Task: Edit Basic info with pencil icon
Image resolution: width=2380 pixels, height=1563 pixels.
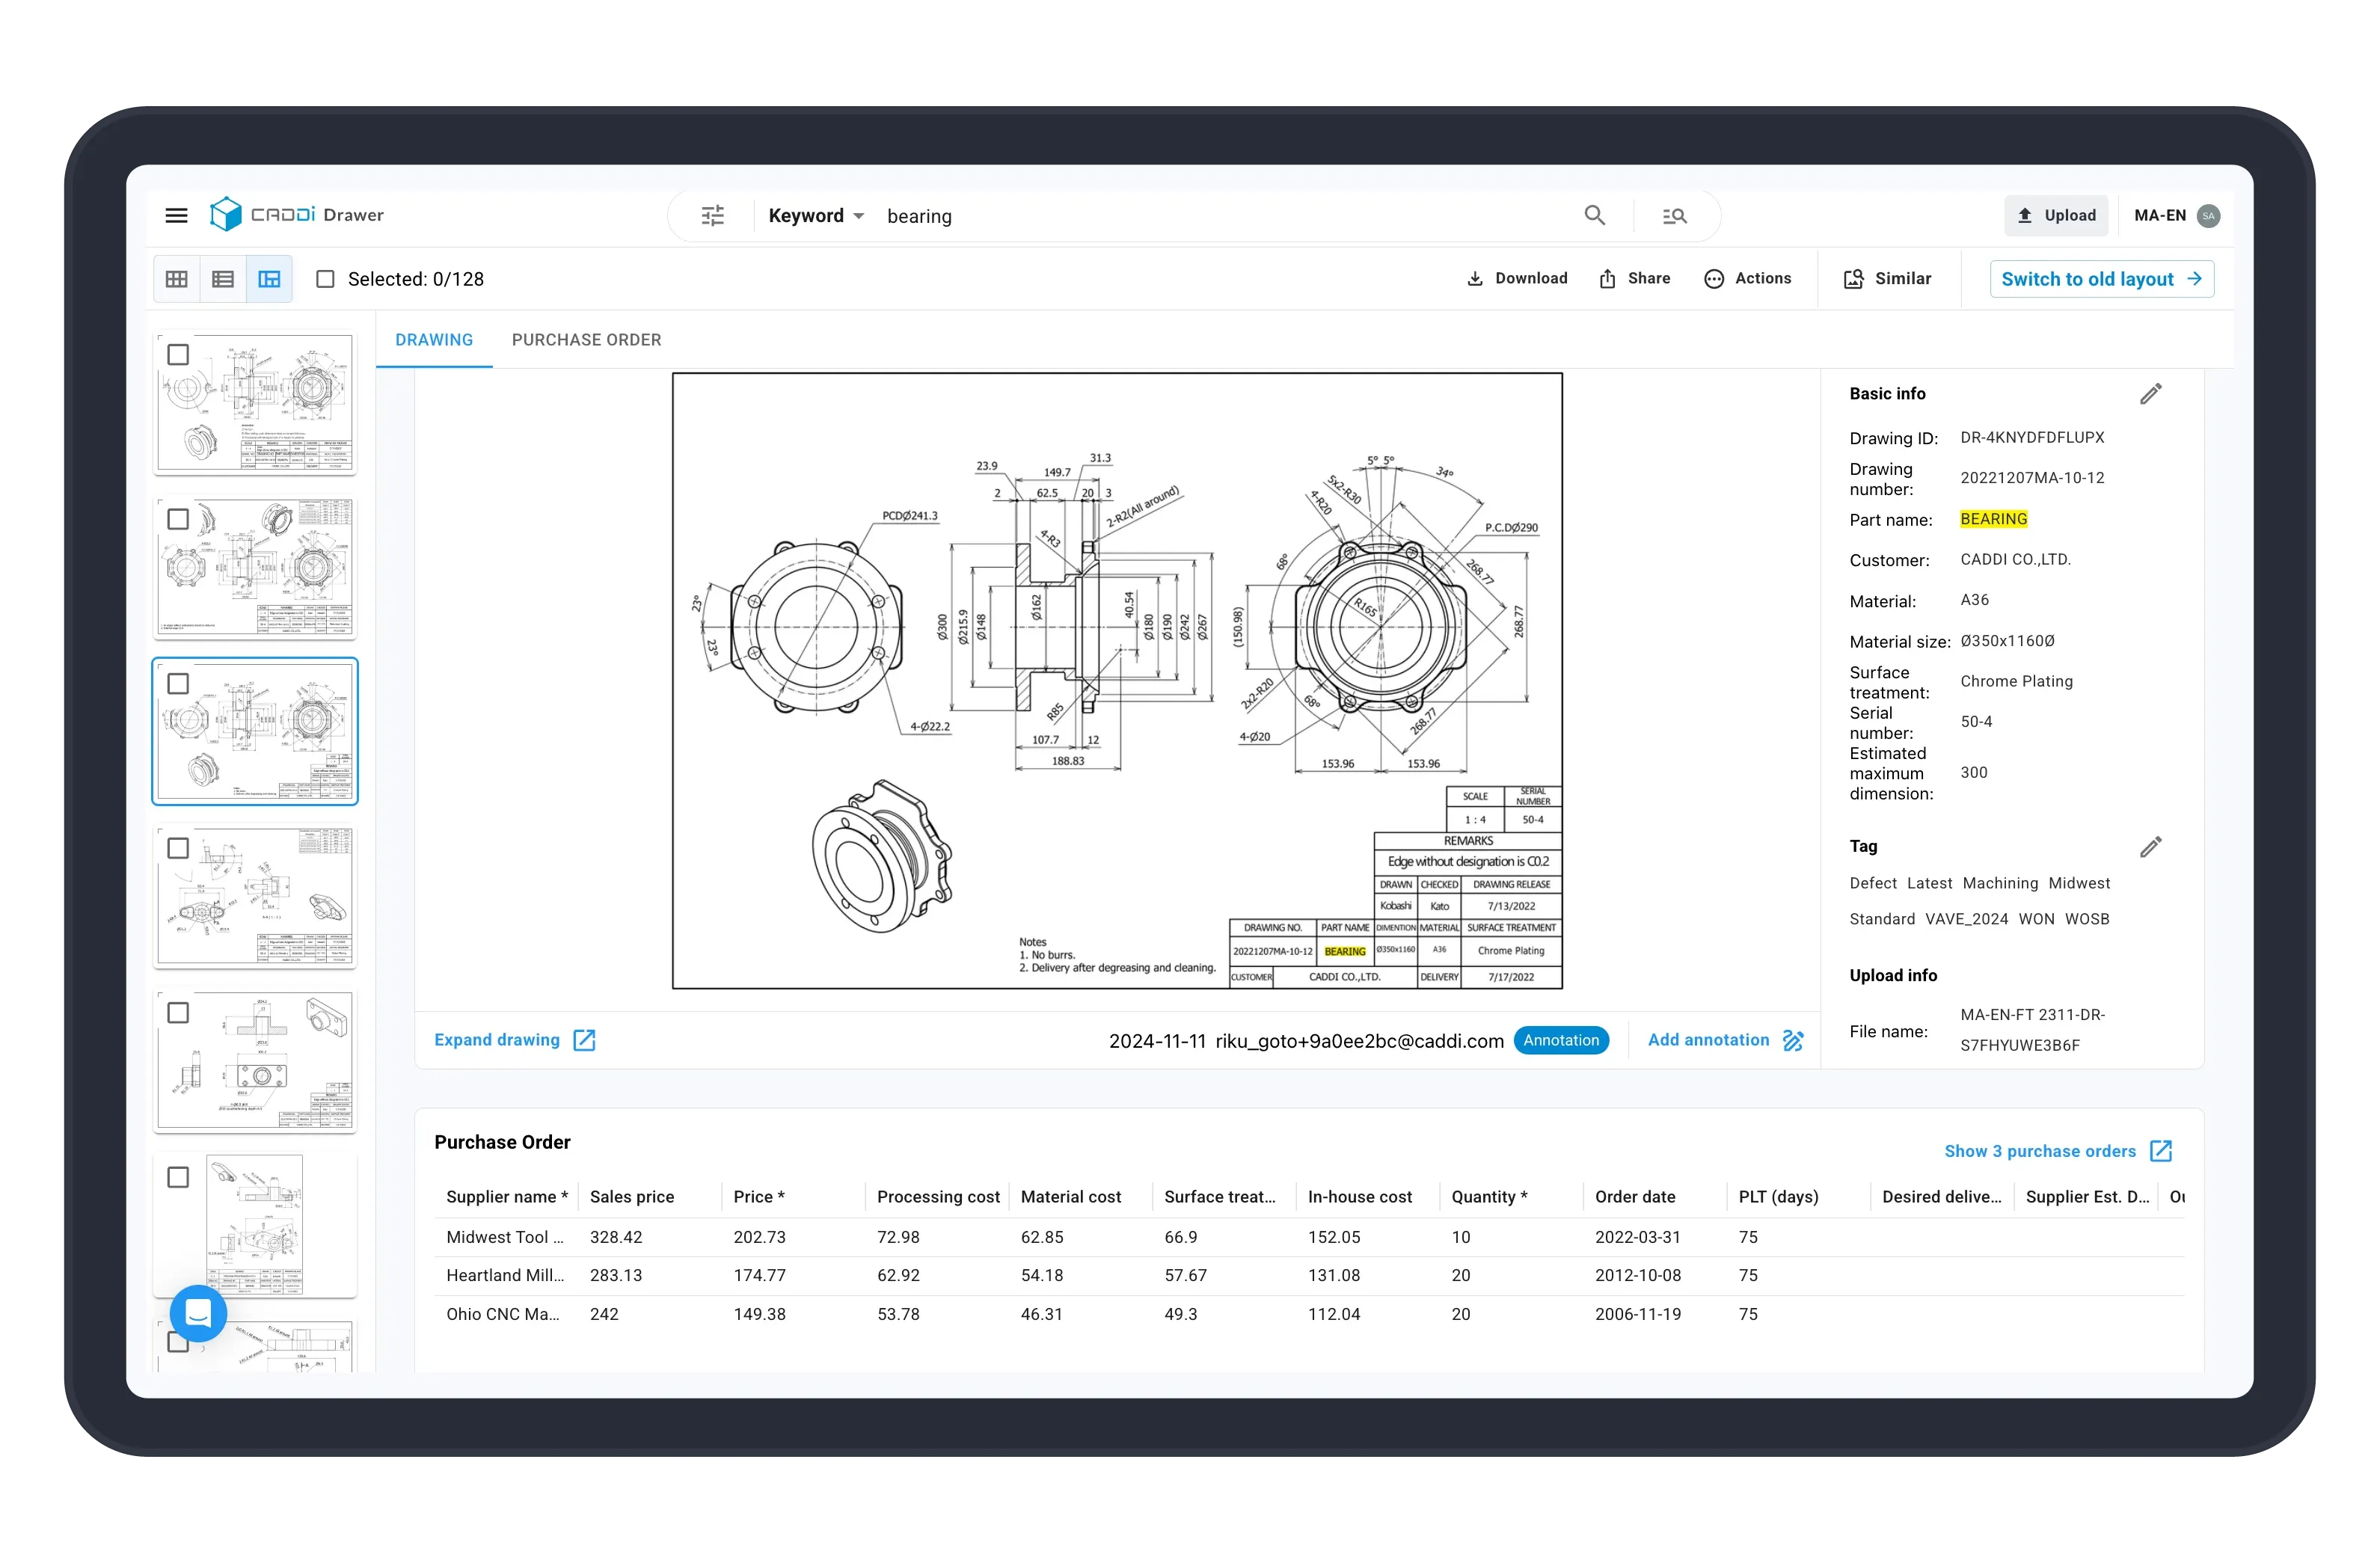Action: [x=2150, y=394]
